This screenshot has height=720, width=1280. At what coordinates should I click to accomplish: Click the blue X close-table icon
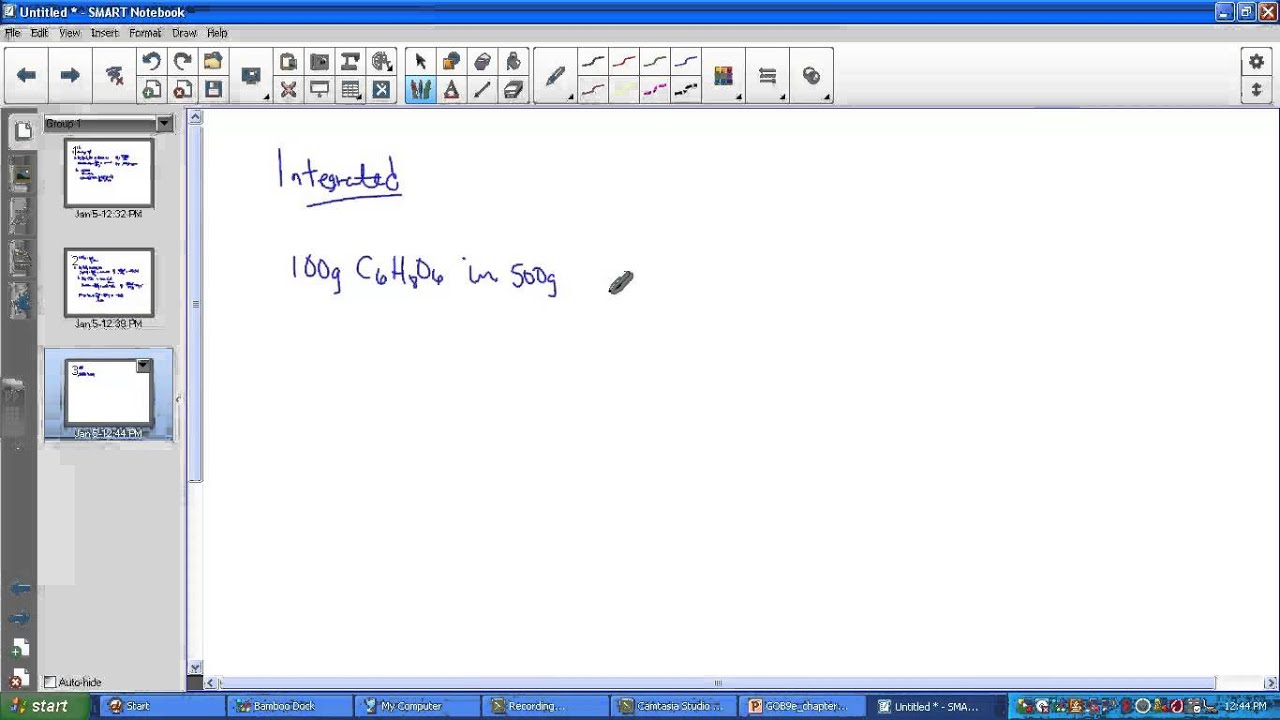coord(381,90)
